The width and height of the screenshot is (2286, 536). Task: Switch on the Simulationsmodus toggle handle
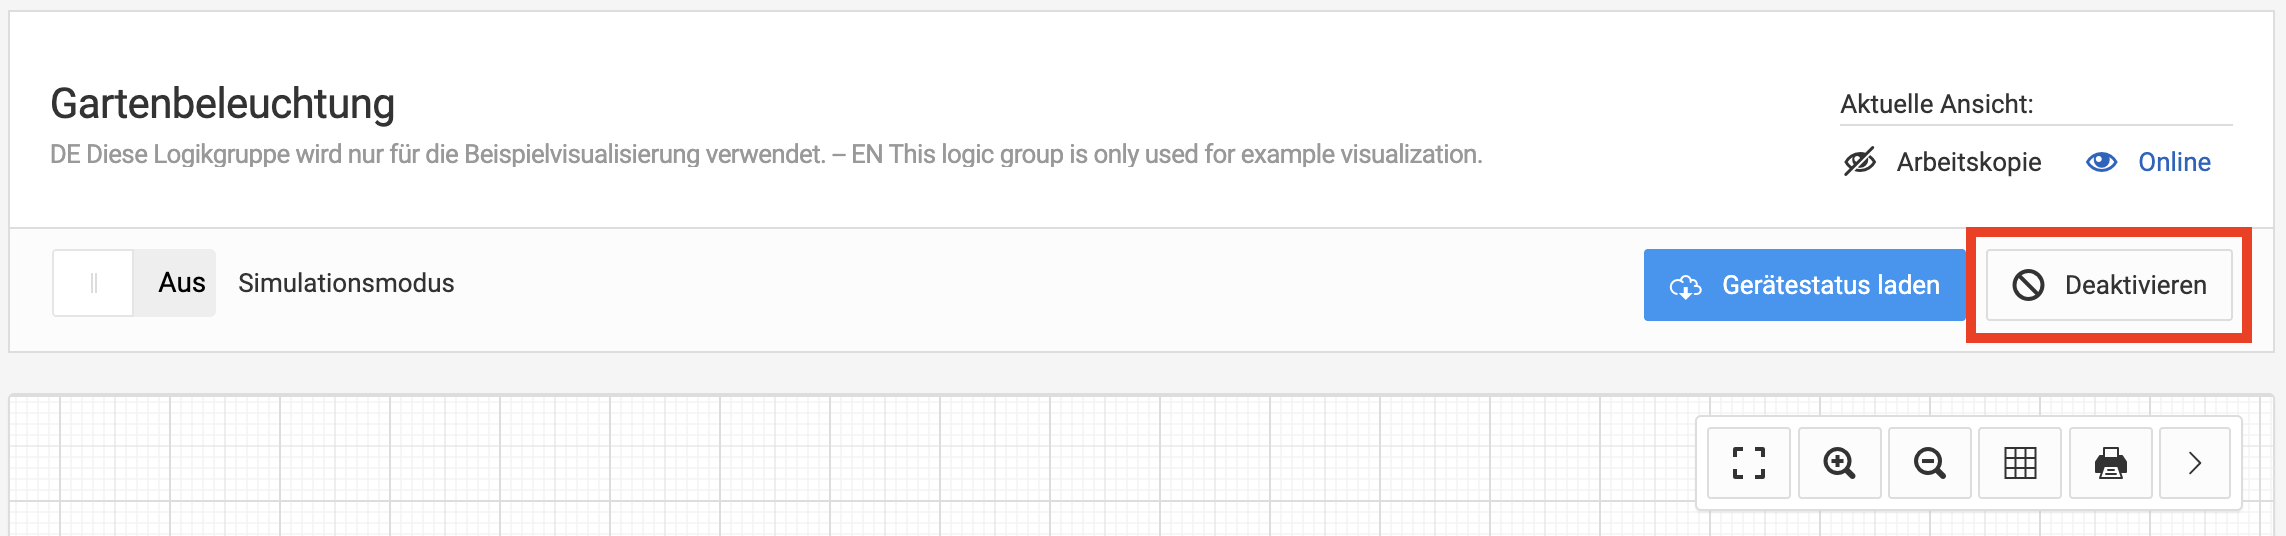click(x=93, y=283)
